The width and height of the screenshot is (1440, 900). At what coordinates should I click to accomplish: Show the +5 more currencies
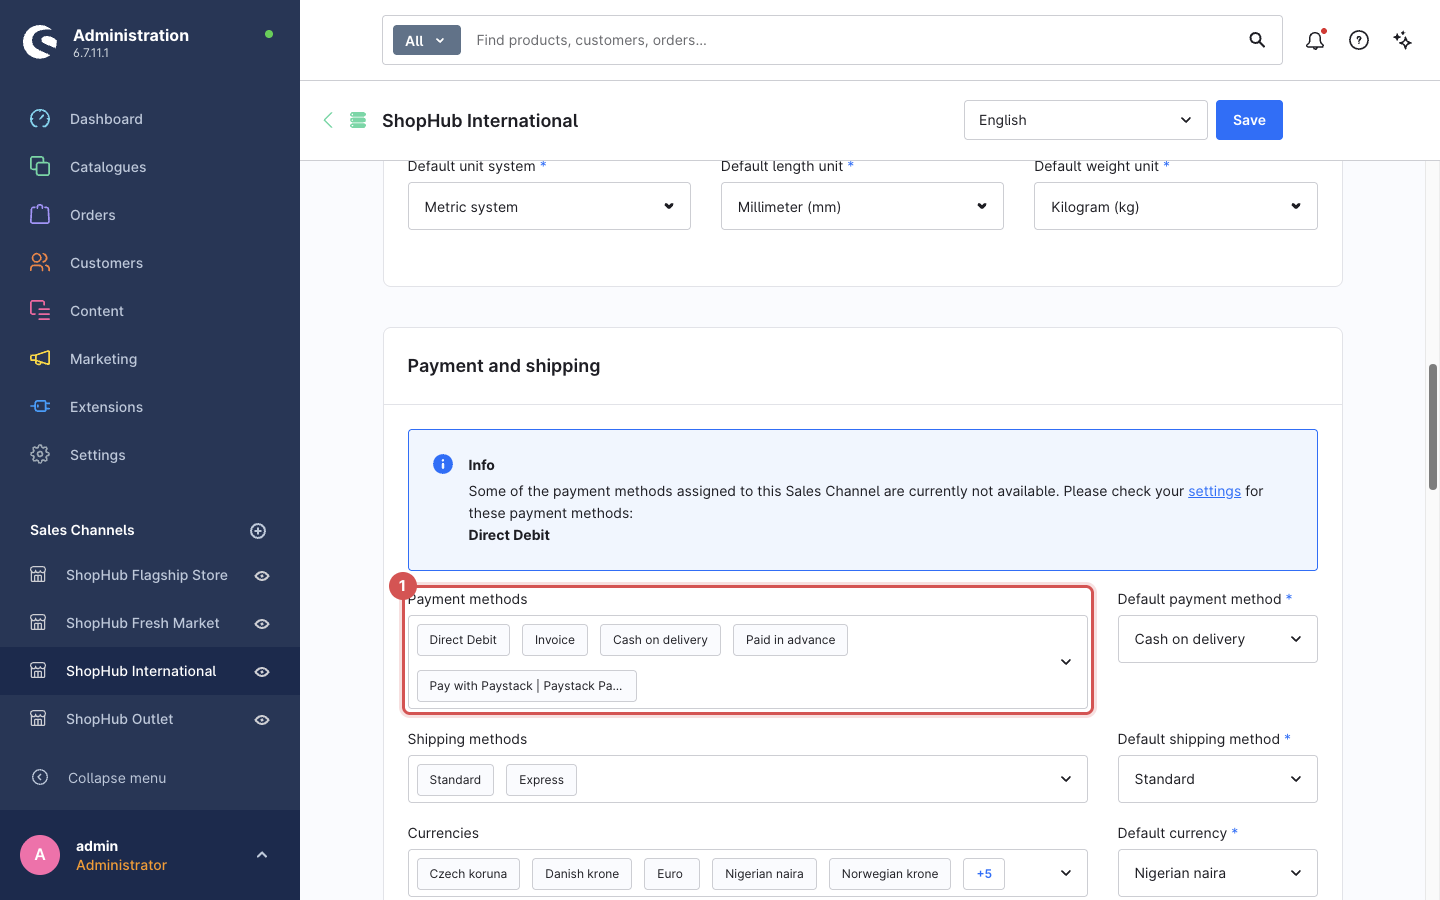tap(984, 874)
